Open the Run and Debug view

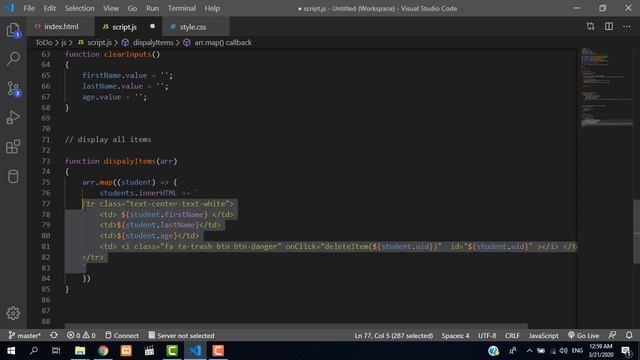pos(13,118)
